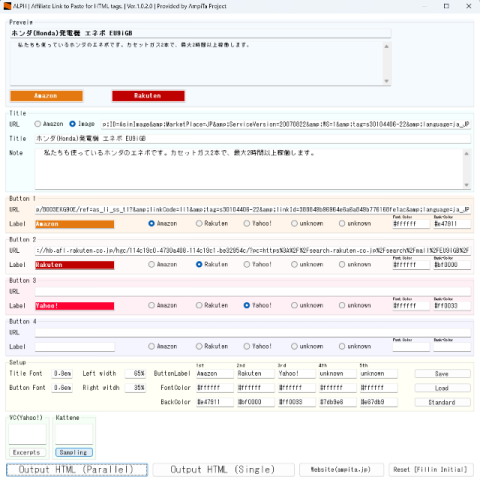Click Button 2 Back Color #bf0000 field
The width and height of the screenshot is (480, 480).
(452, 265)
